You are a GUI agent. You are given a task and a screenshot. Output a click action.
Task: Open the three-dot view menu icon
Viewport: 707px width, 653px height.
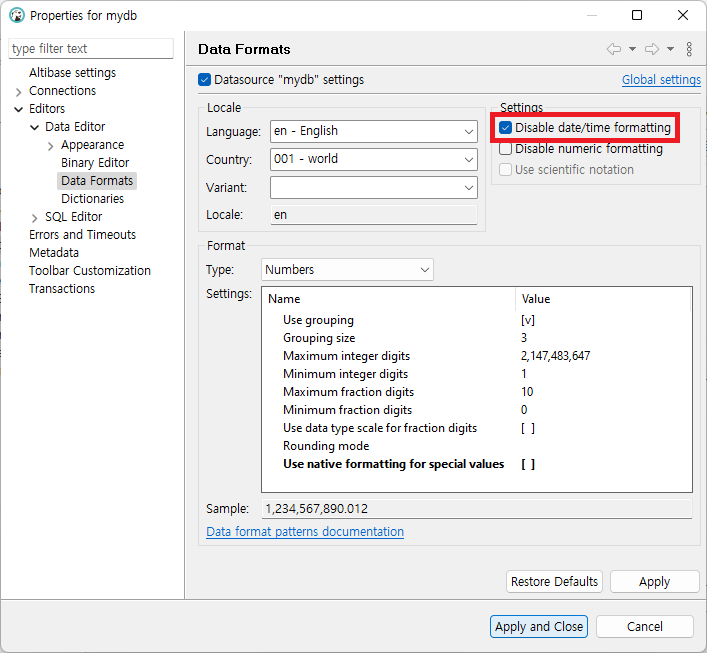[x=689, y=49]
